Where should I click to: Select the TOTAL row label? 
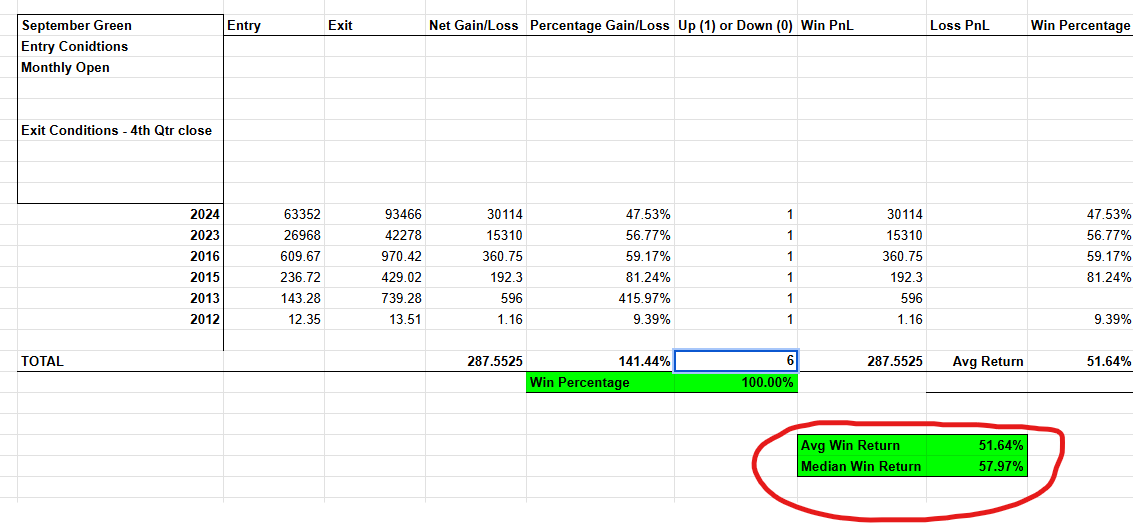(121, 361)
